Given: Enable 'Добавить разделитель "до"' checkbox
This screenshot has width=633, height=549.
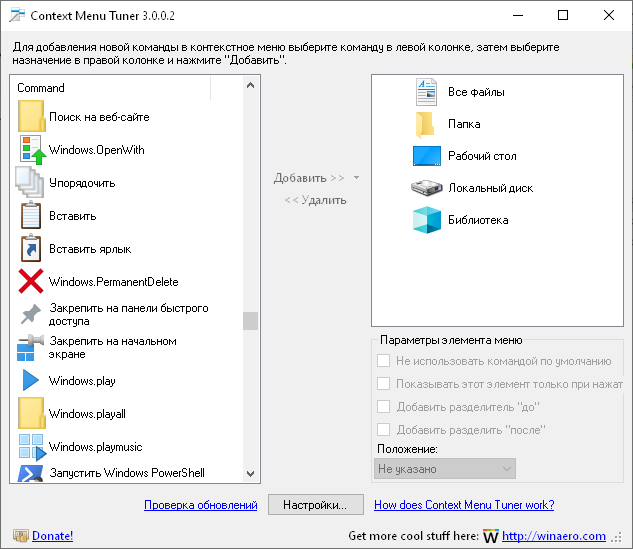Looking at the screenshot, I should 384,407.
